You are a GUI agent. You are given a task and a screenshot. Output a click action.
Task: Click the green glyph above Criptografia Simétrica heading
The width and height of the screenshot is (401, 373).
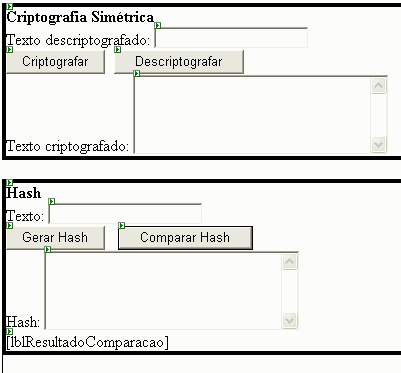10,7
